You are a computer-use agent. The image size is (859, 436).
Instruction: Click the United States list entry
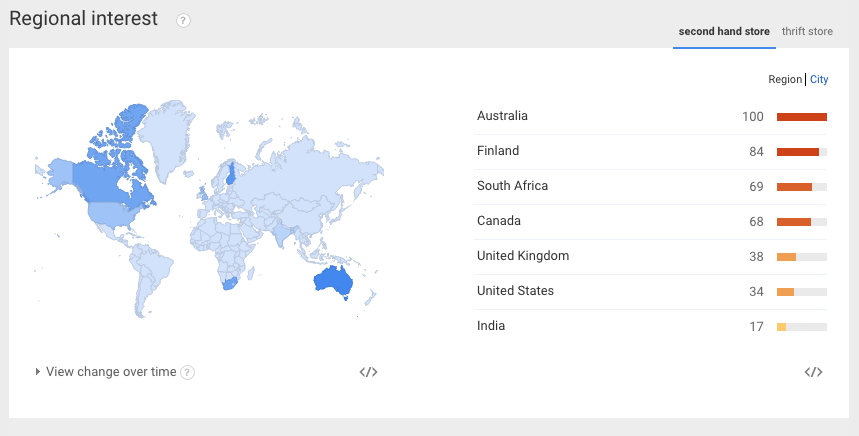click(x=515, y=291)
